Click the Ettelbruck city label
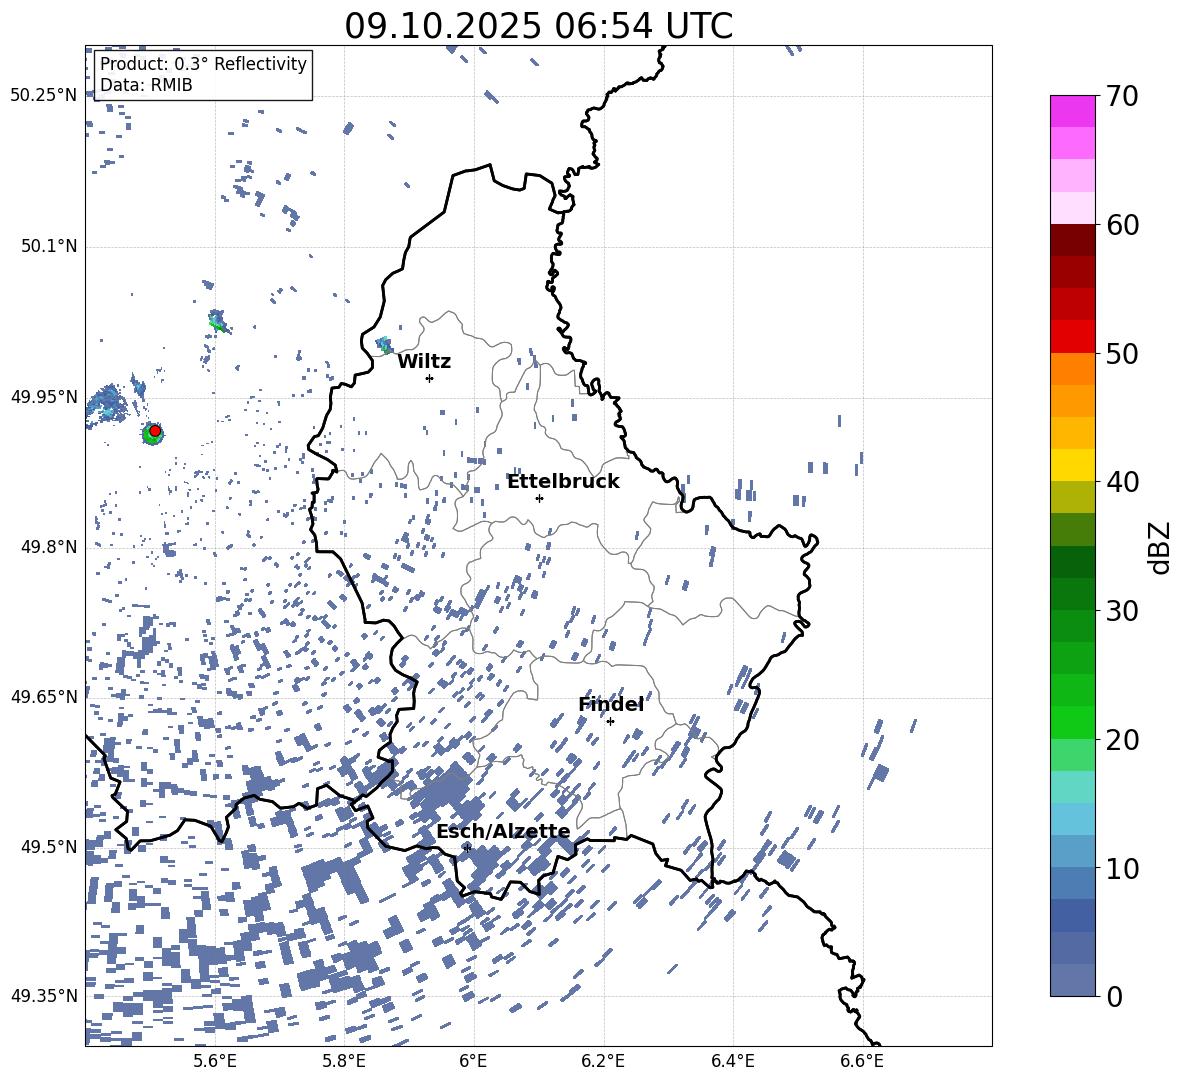Image resolution: width=1184 pixels, height=1081 pixels. pos(563,482)
